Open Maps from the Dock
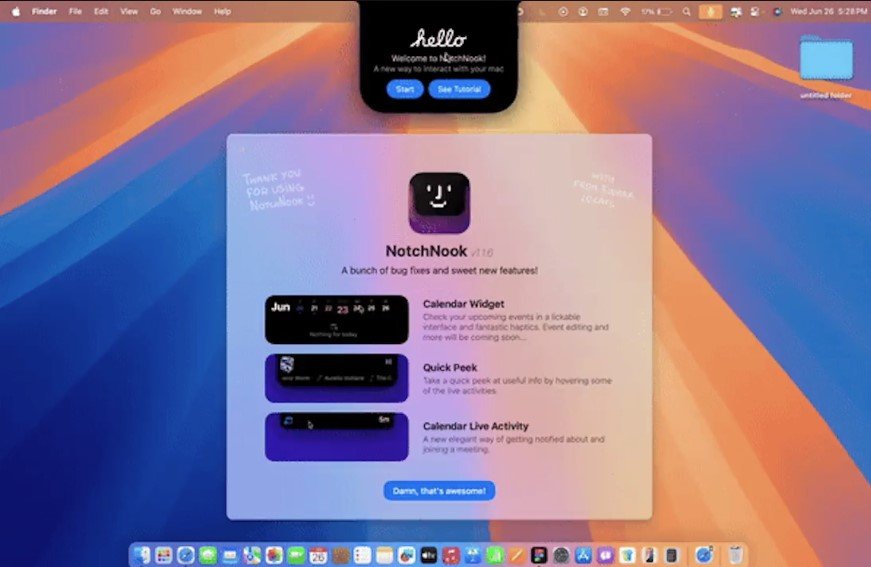Image resolution: width=871 pixels, height=567 pixels. pyautogui.click(x=252, y=555)
